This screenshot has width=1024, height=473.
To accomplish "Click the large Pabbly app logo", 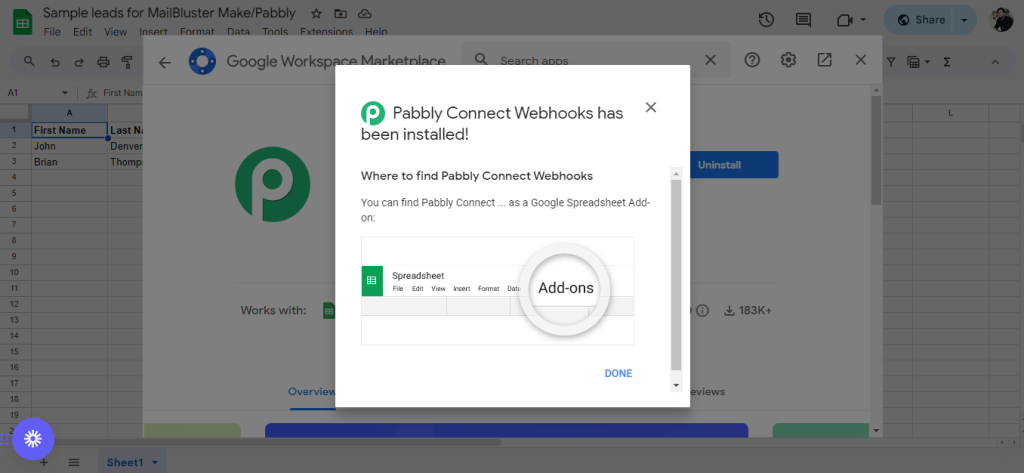I will [x=272, y=184].
